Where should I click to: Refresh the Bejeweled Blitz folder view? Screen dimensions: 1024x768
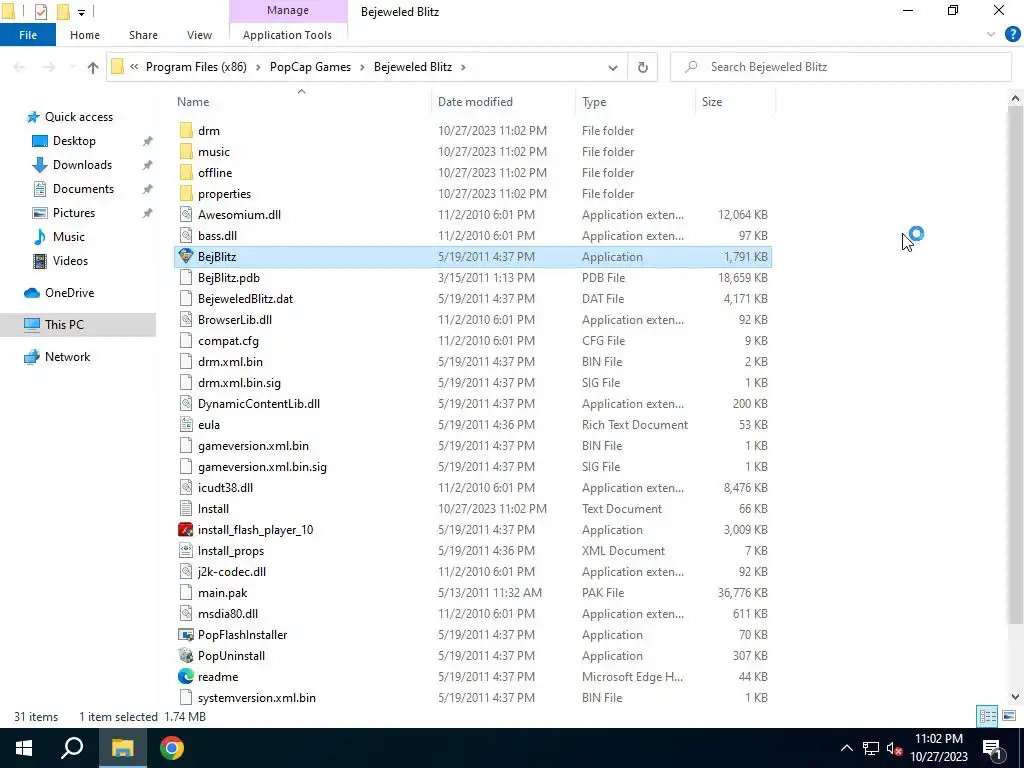point(643,67)
